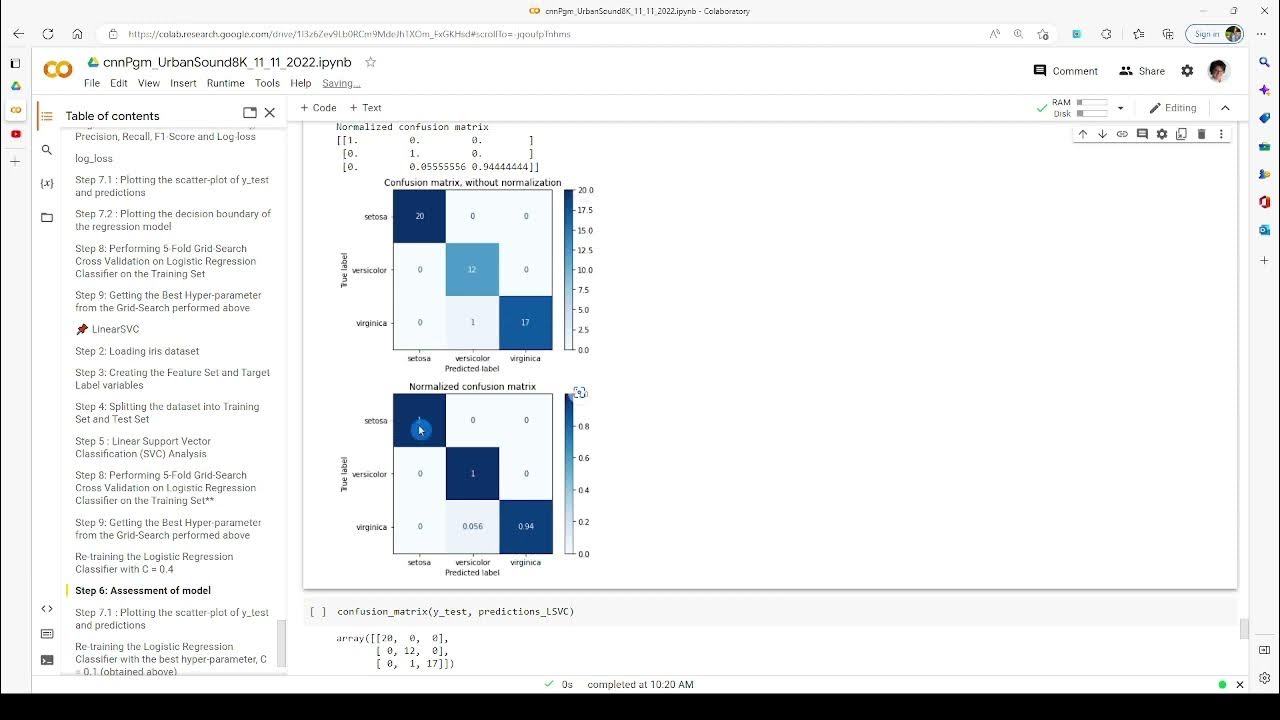The image size is (1280, 720).
Task: Move cell up with the up arrow
Action: click(x=1082, y=134)
